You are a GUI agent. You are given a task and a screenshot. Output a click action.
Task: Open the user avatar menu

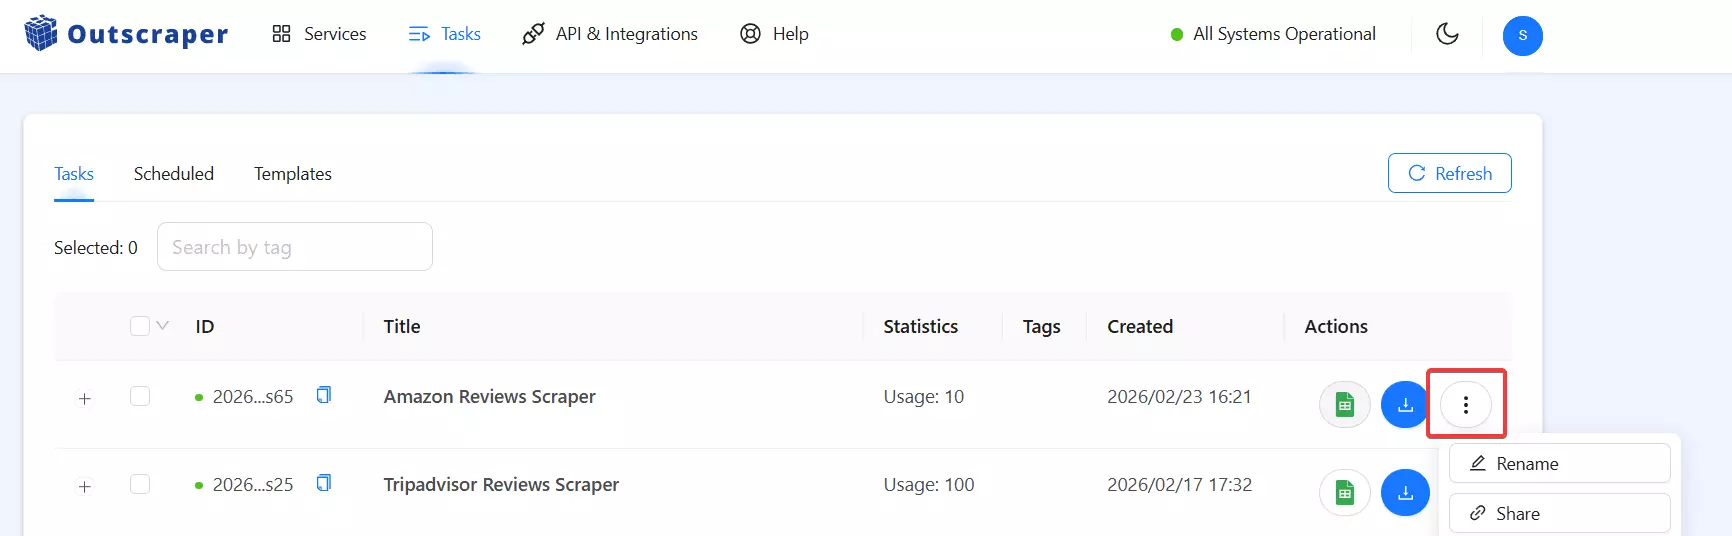tap(1522, 35)
